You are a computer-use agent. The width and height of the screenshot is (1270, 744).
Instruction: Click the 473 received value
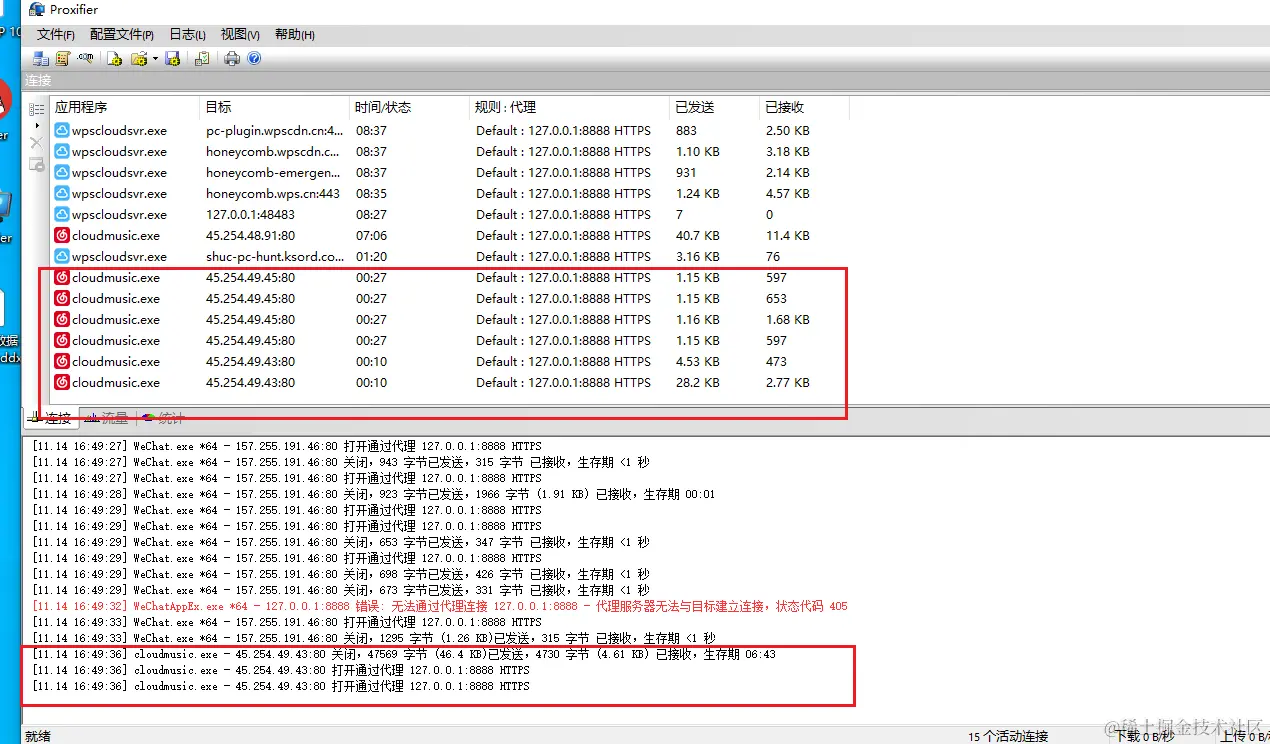click(x=776, y=362)
